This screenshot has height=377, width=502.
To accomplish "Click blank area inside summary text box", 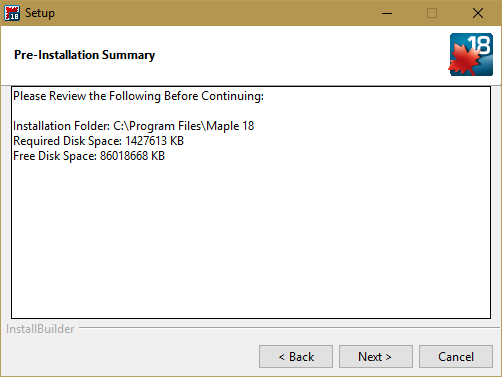I will click(251, 240).
